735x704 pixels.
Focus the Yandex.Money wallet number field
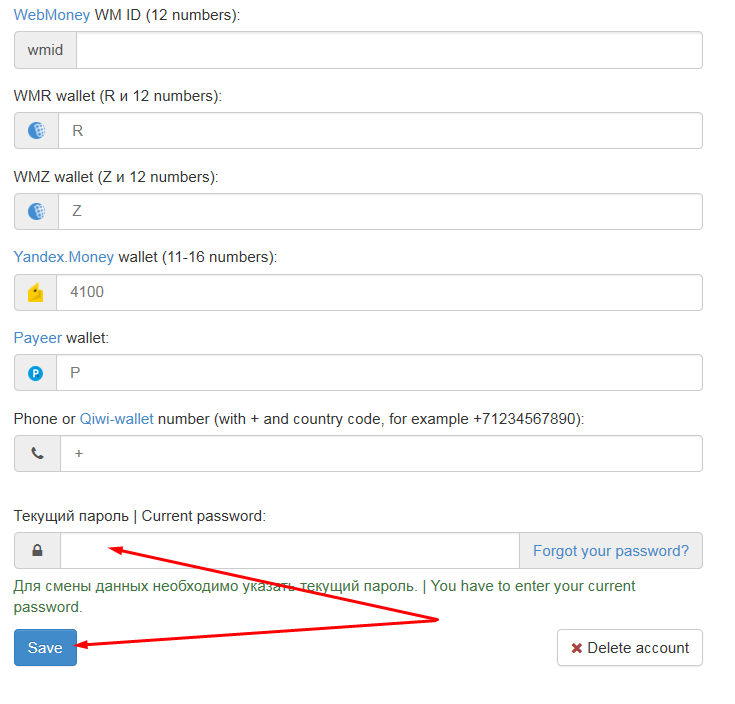[x=380, y=293]
